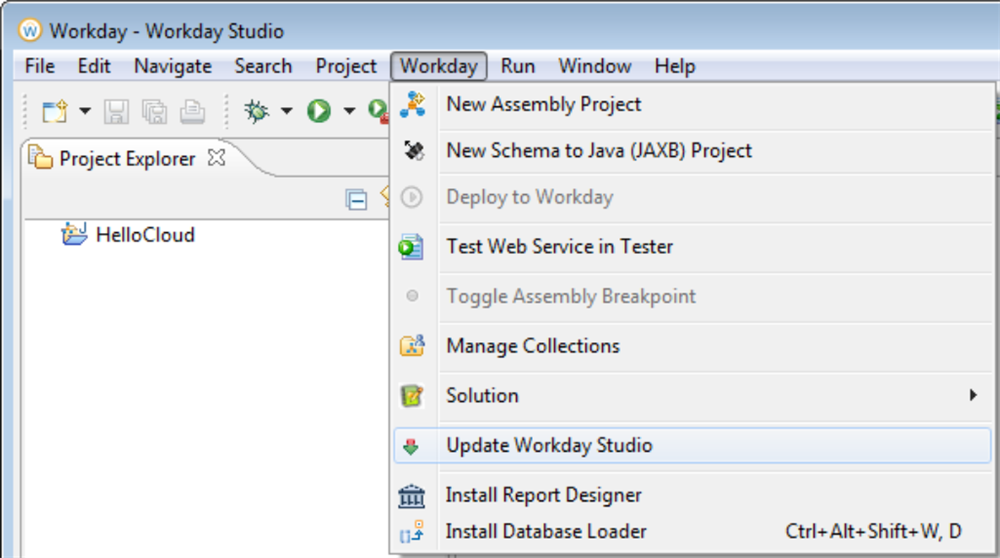This screenshot has height=558, width=1000.
Task: Open the Run menu
Action: pyautogui.click(x=518, y=66)
